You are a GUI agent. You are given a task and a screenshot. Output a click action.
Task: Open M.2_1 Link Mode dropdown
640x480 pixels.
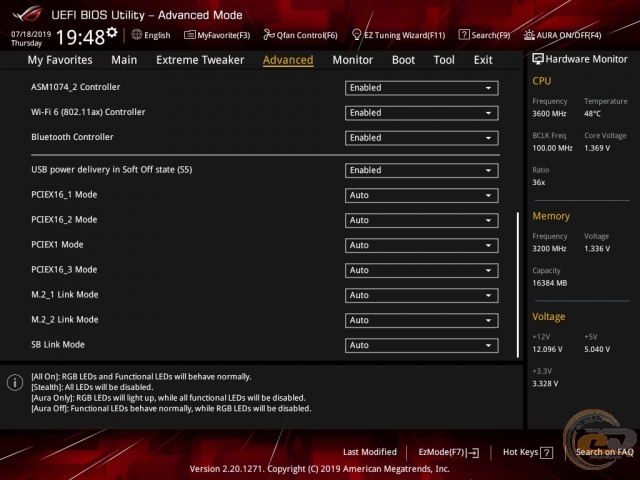[422, 295]
